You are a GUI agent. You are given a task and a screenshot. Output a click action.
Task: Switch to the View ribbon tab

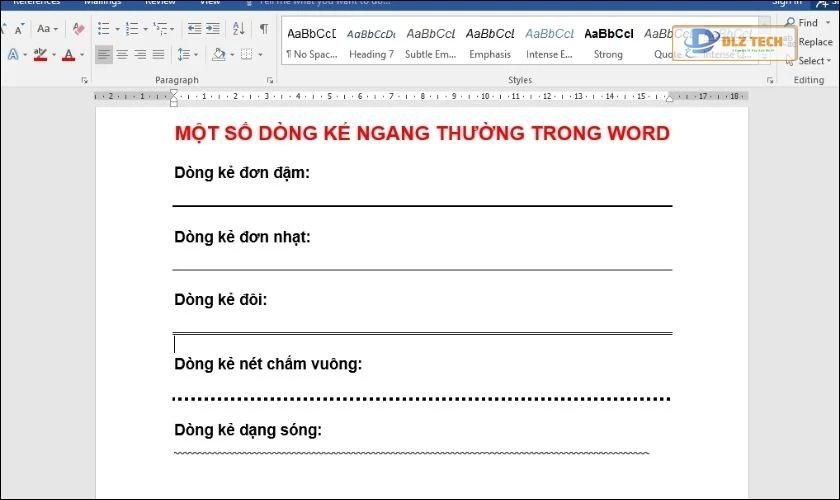click(210, 3)
